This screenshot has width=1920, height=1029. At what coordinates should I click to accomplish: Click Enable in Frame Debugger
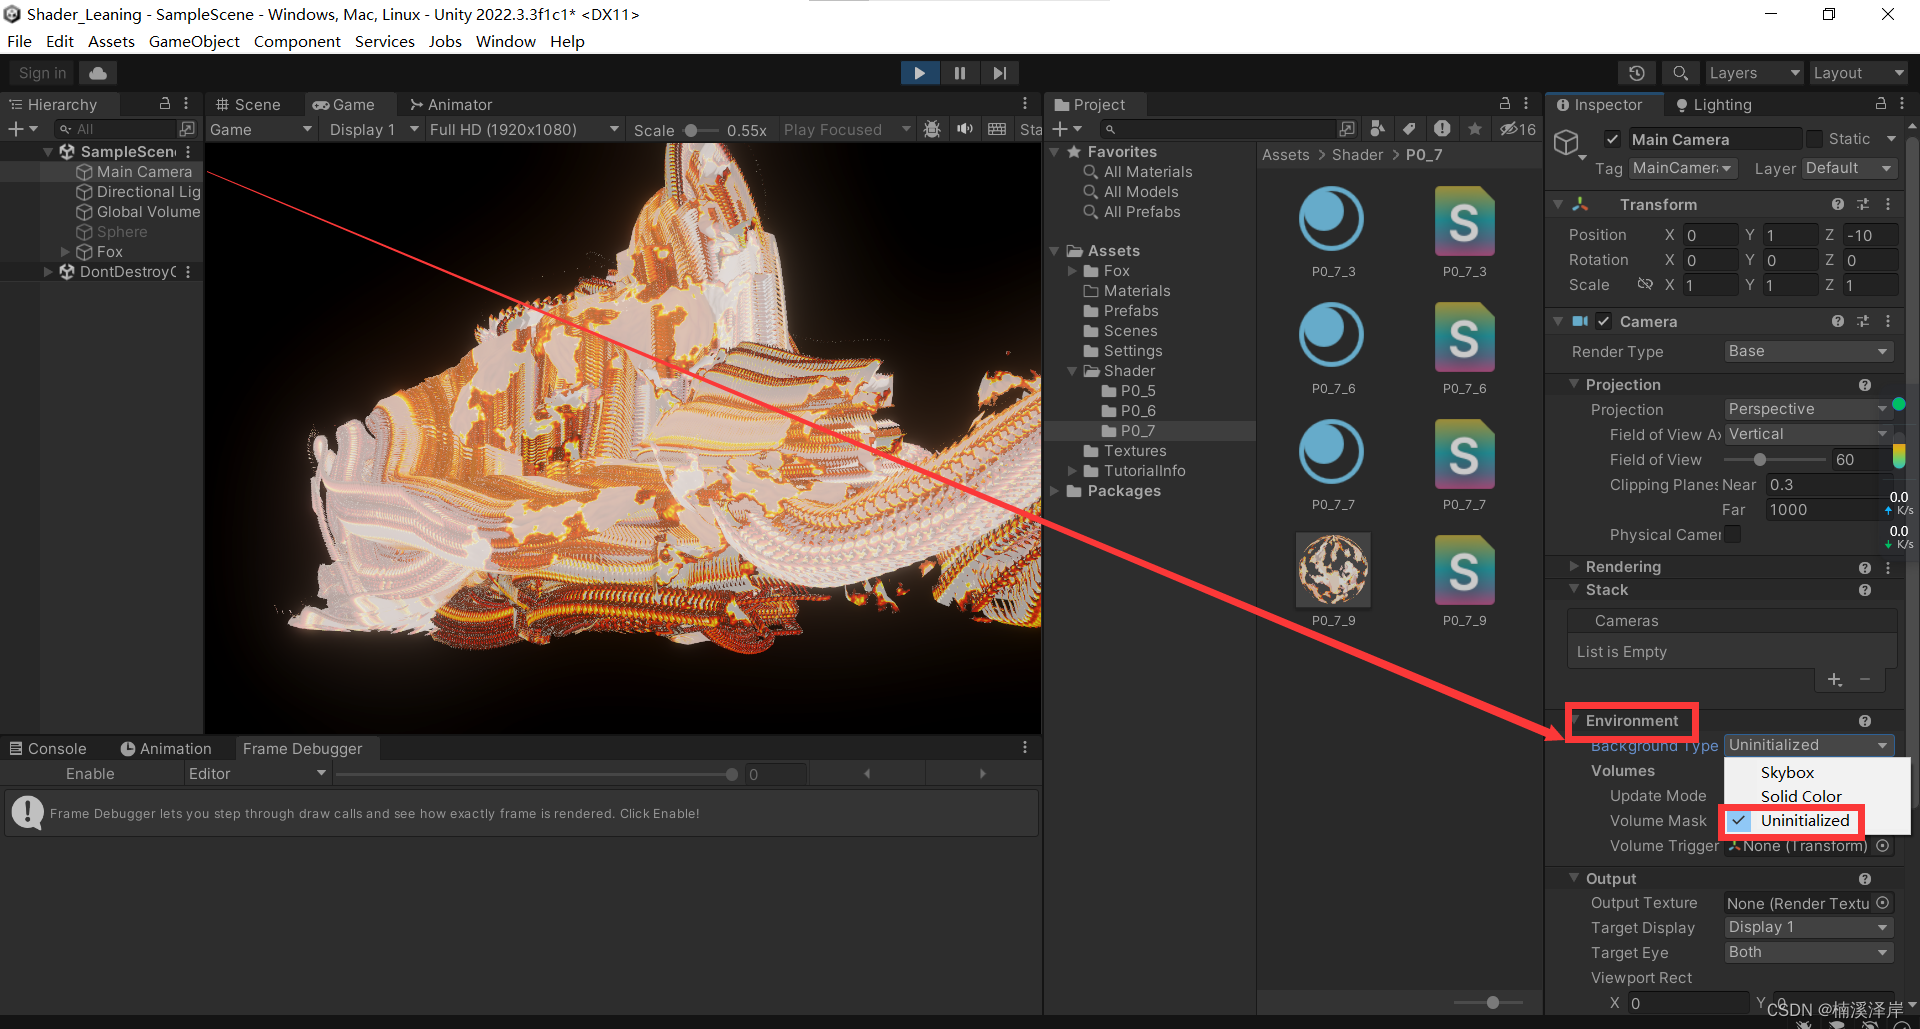(x=90, y=774)
